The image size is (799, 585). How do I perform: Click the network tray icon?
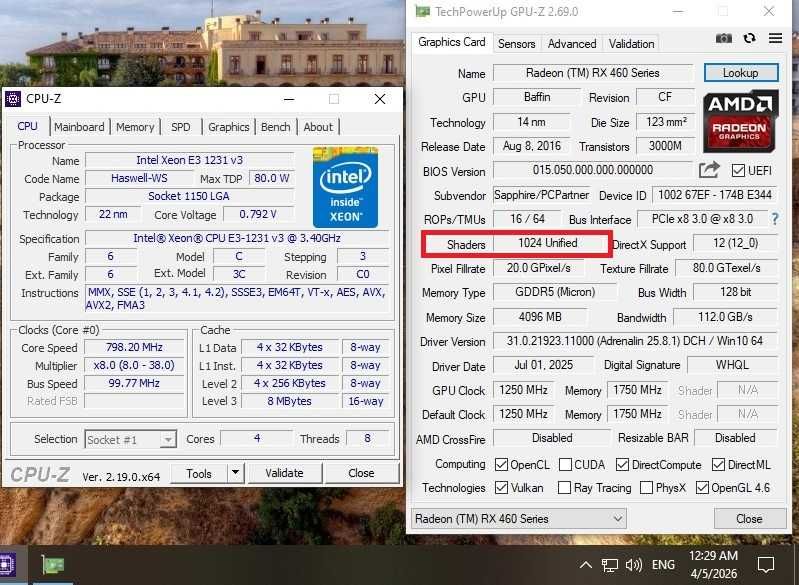pyautogui.click(x=609, y=565)
